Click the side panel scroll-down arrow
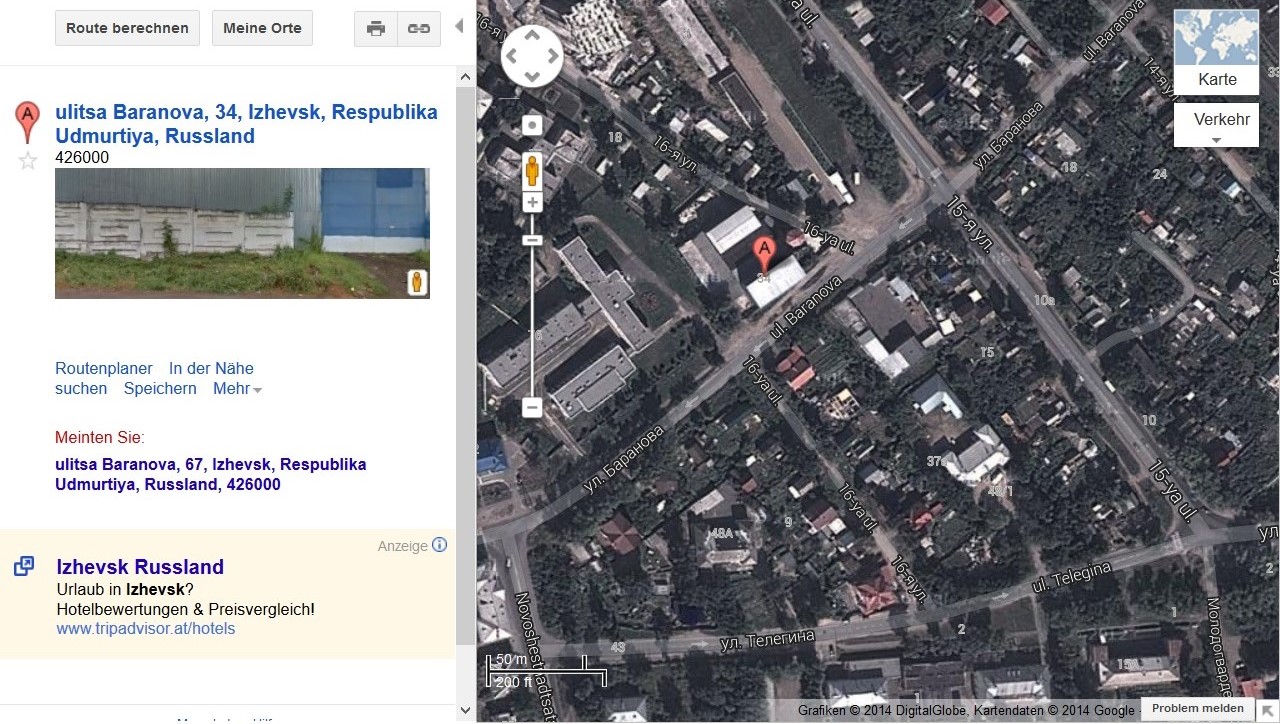1280x724 pixels. point(465,710)
